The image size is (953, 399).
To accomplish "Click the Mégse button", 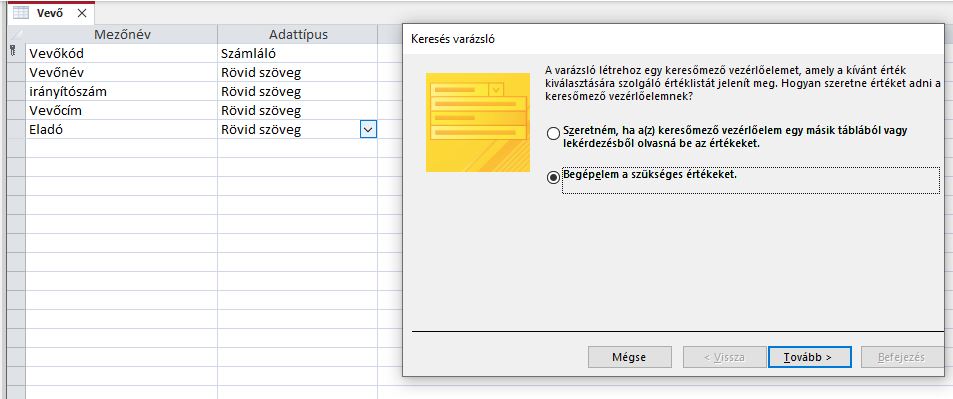I will point(629,357).
